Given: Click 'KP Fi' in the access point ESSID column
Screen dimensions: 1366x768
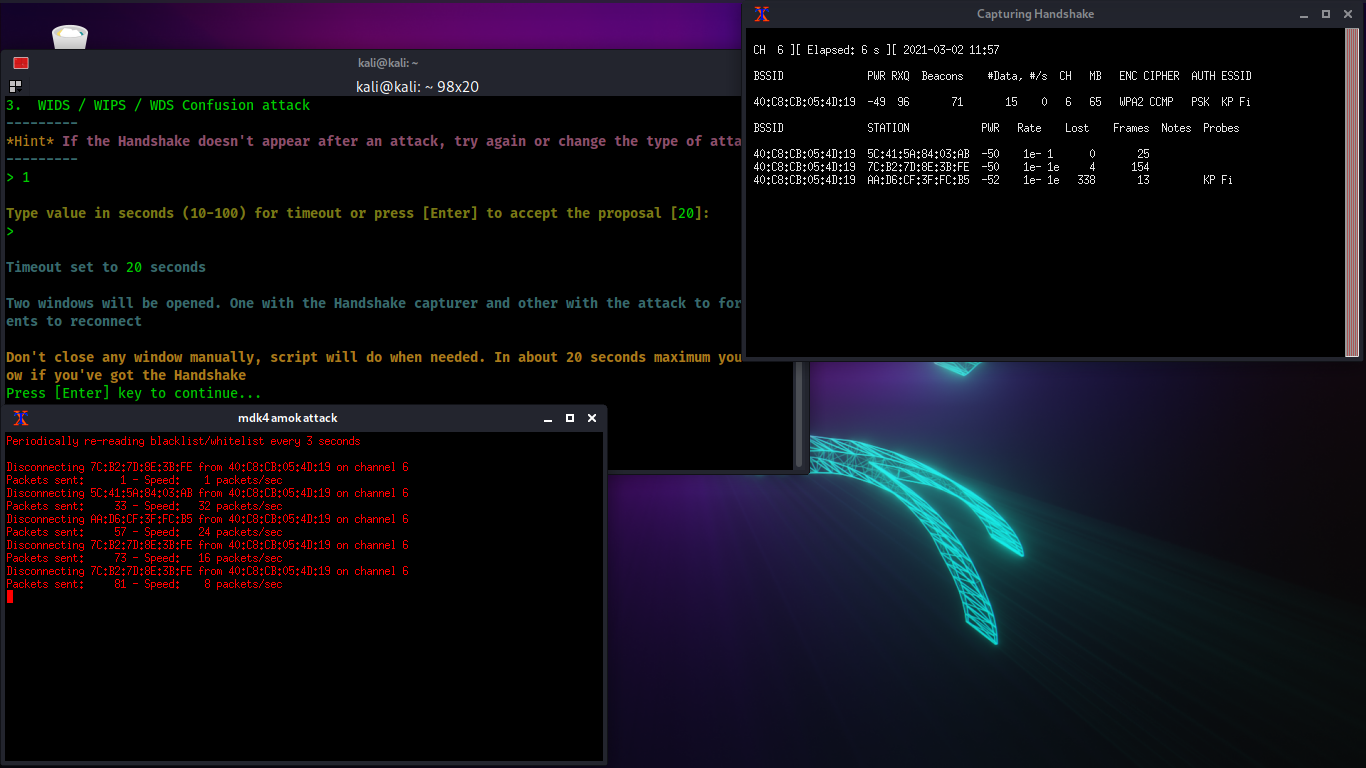Looking at the screenshot, I should pyautogui.click(x=1236, y=102).
